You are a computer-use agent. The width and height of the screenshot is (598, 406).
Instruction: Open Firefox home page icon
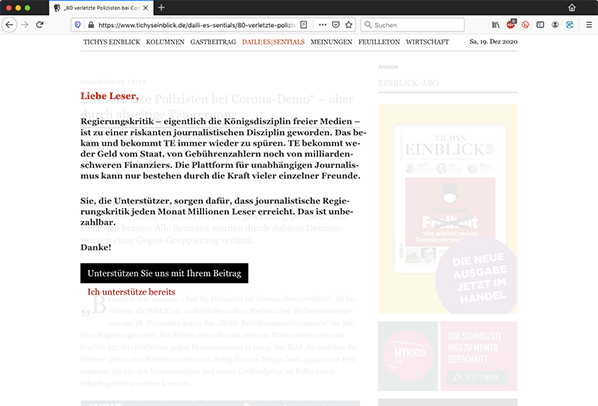(x=572, y=8)
